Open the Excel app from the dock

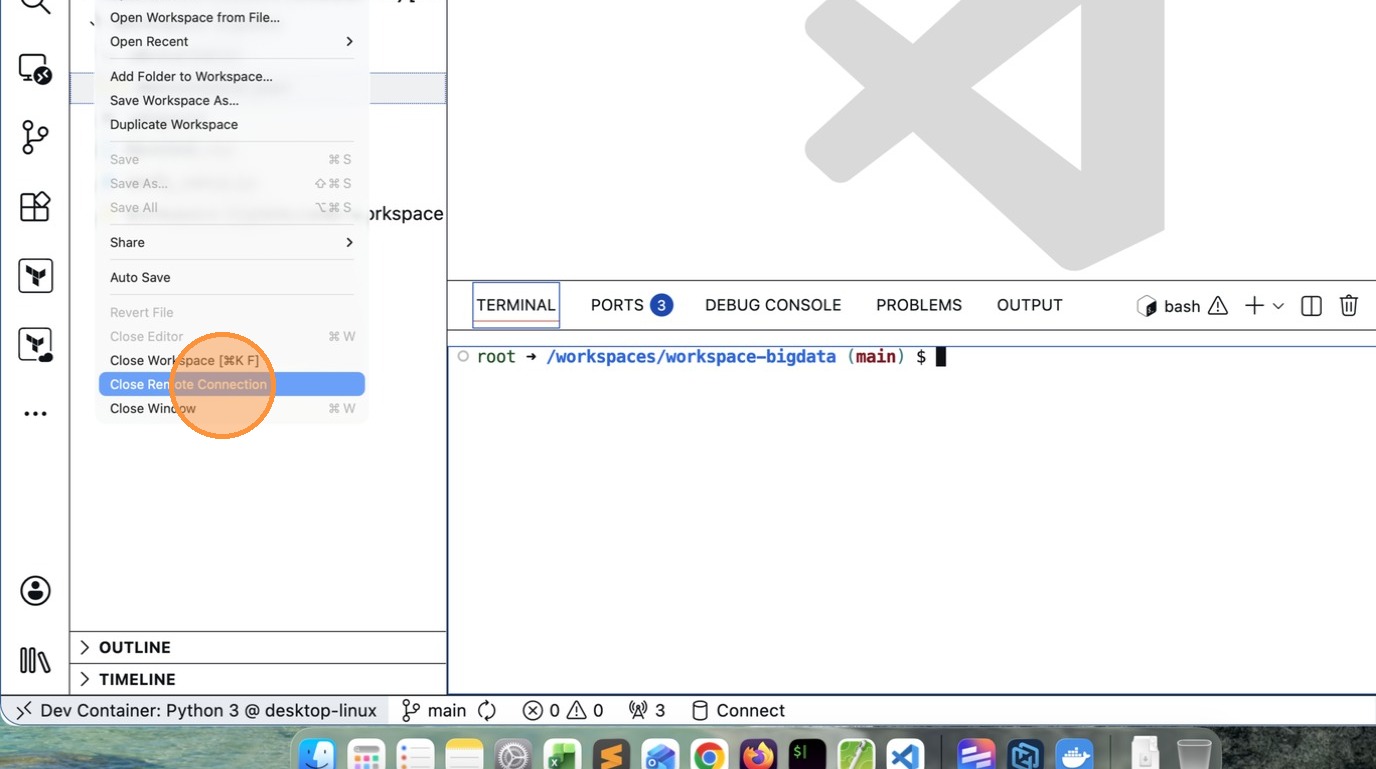(562, 755)
